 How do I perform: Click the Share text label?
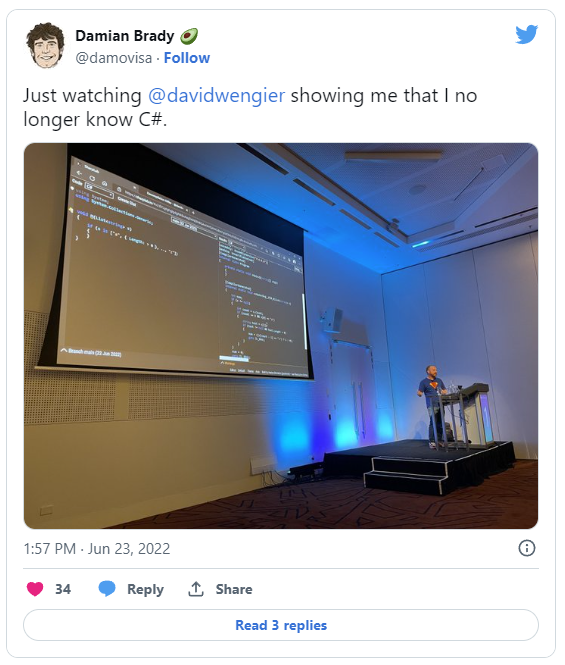(x=234, y=589)
